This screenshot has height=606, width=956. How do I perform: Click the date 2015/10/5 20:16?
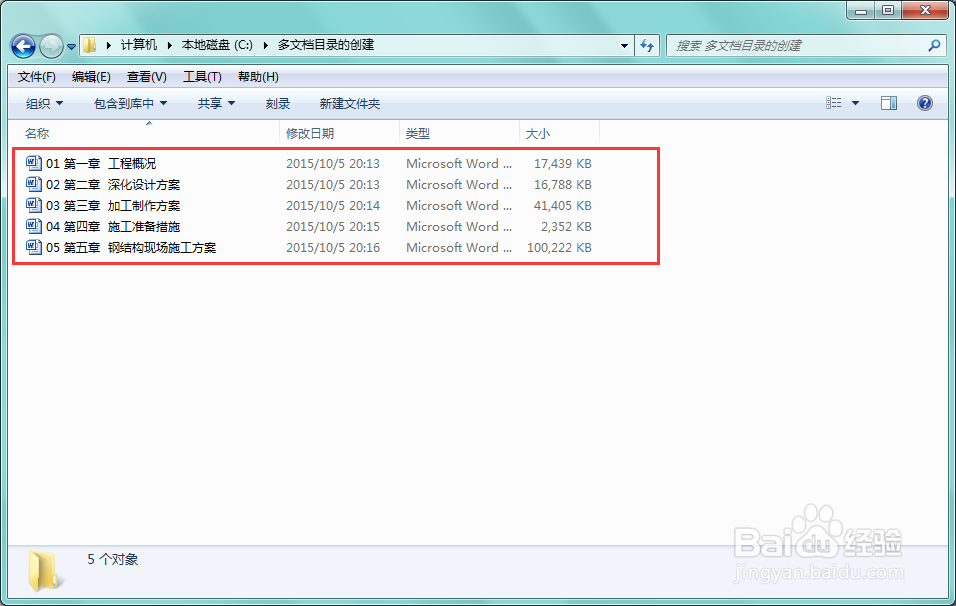(333, 248)
